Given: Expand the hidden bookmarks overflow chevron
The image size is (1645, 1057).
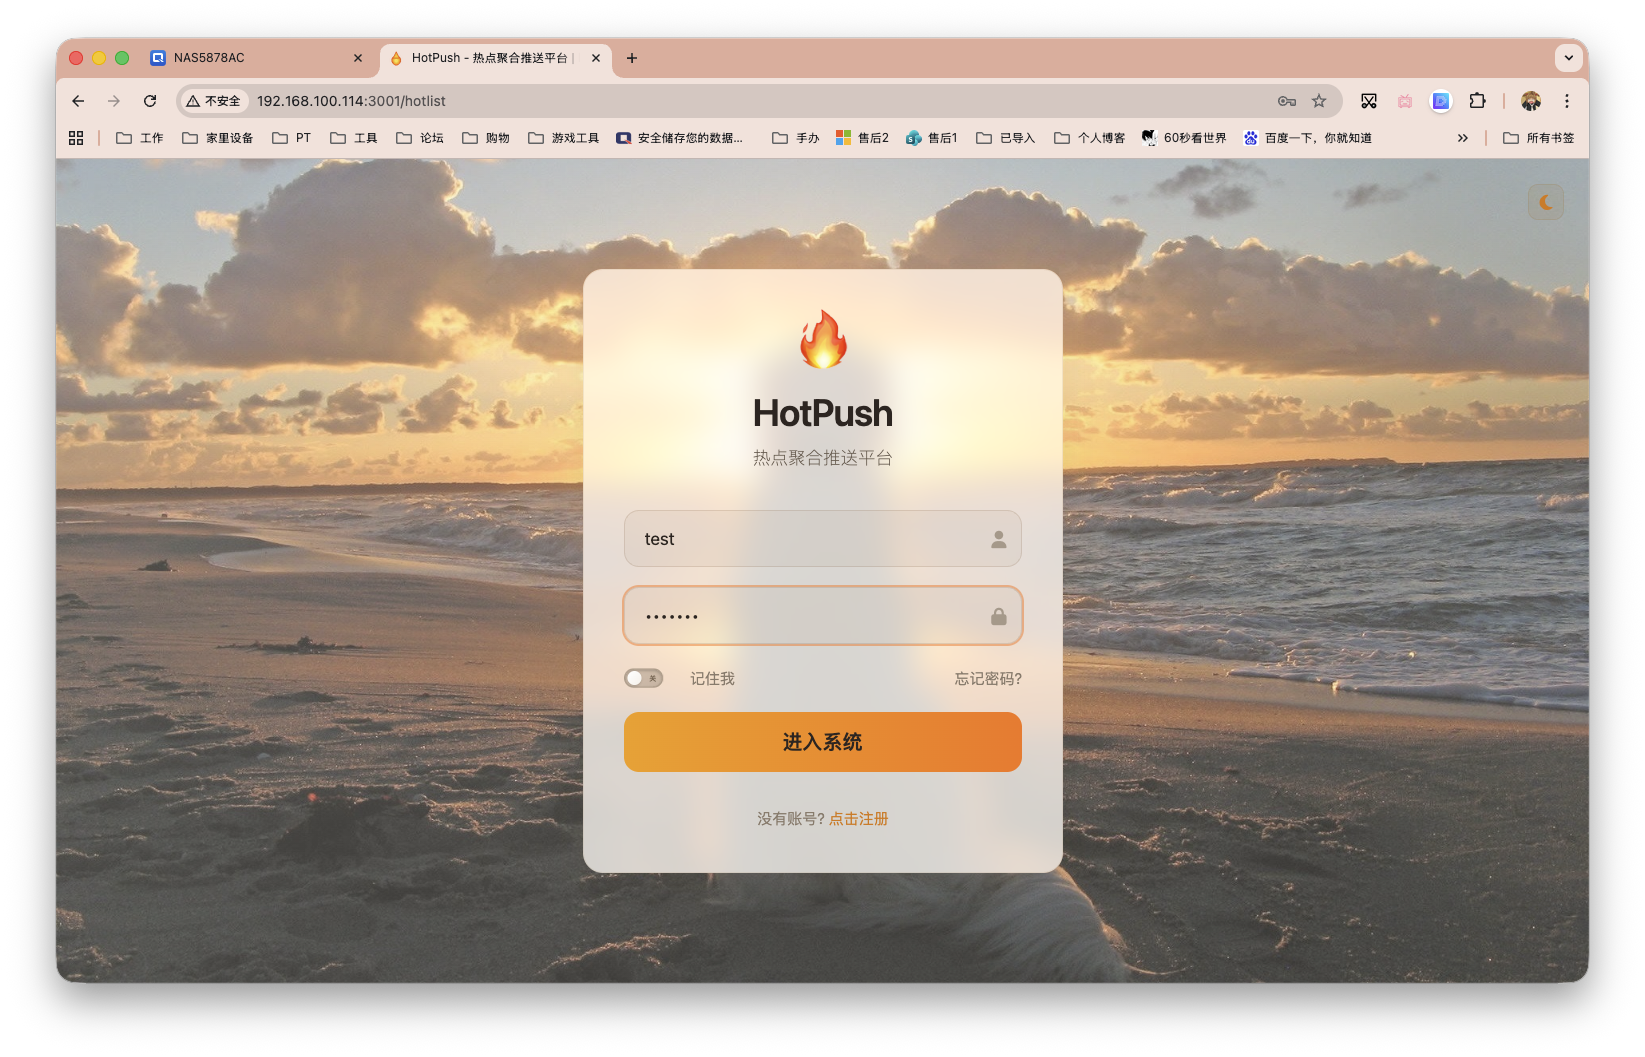Looking at the screenshot, I should coord(1463,138).
